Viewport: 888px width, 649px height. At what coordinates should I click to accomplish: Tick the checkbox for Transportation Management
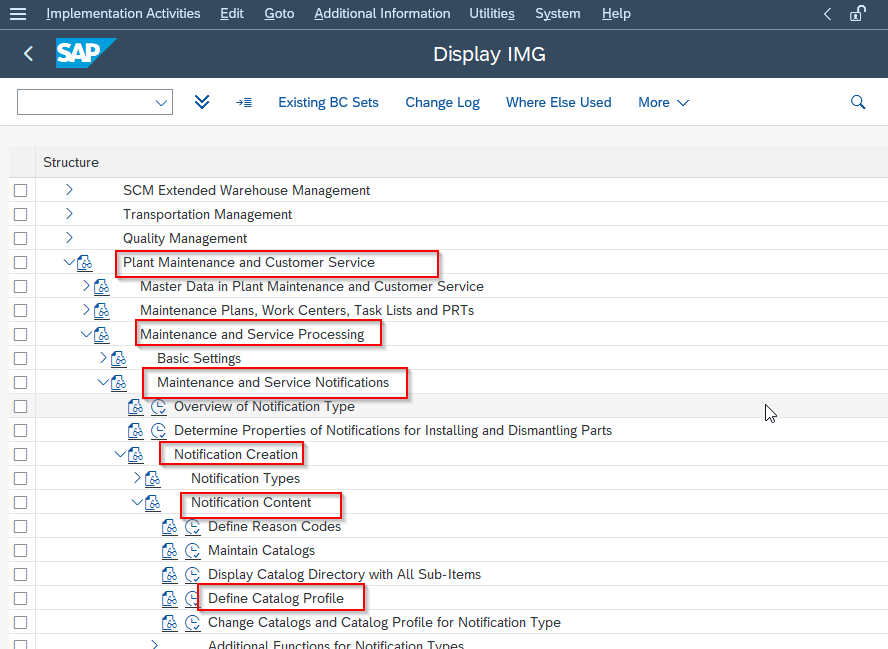coord(20,215)
